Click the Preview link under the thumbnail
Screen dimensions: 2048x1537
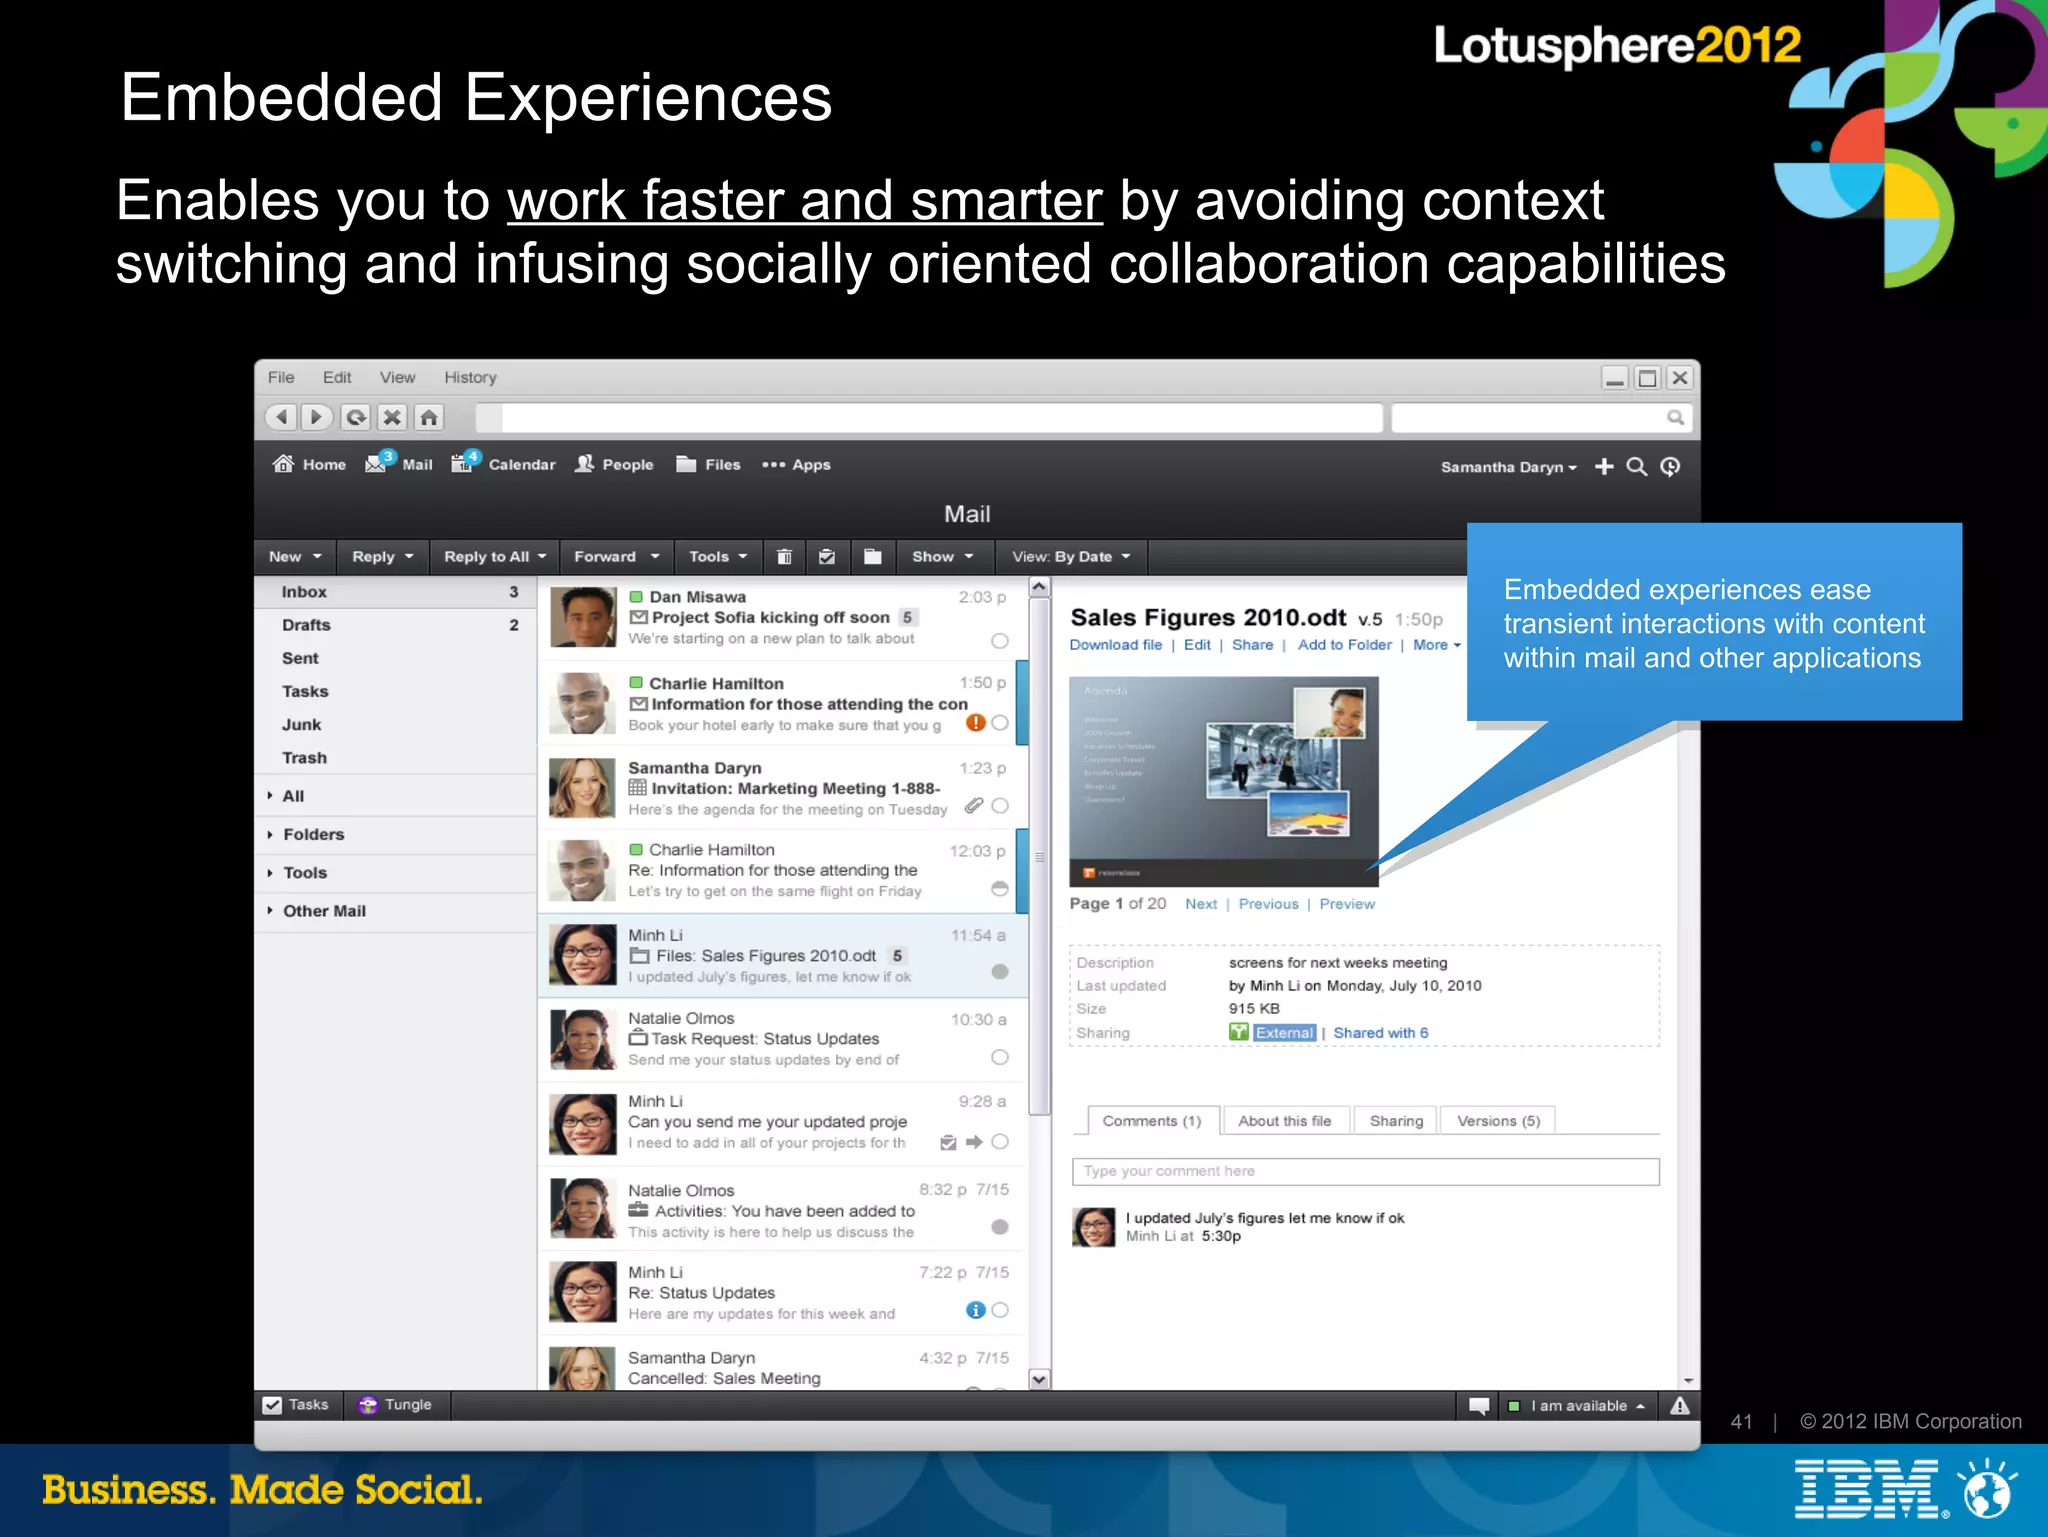1347,904
